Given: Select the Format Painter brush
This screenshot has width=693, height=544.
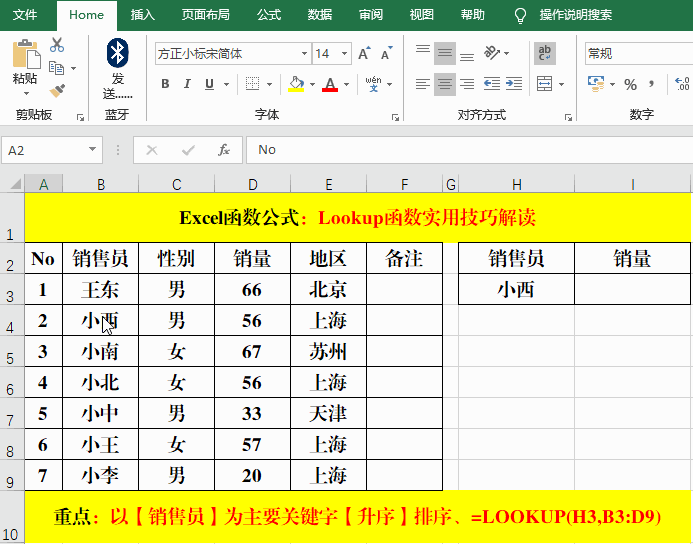Looking at the screenshot, I should (56, 89).
